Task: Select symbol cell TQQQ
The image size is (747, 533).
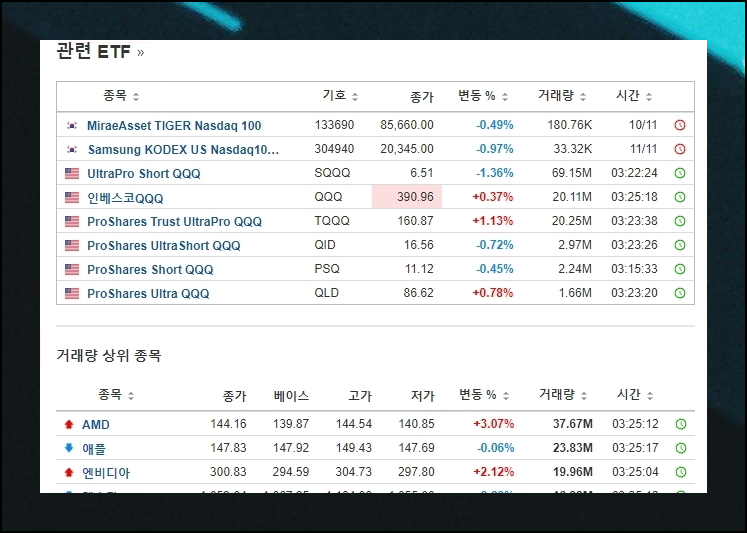Action: click(332, 221)
